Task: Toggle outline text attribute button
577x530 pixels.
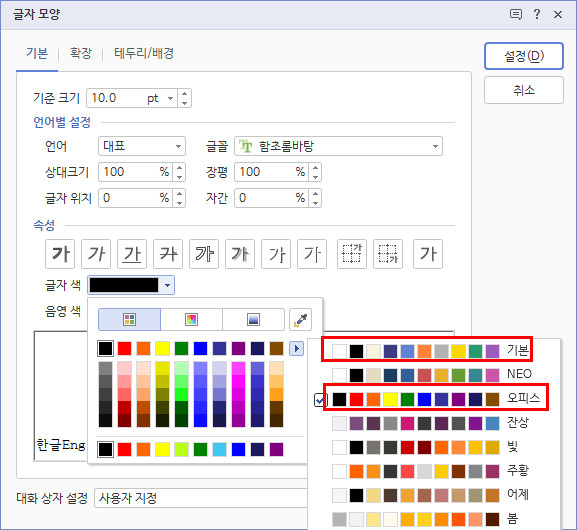Action: (x=204, y=254)
